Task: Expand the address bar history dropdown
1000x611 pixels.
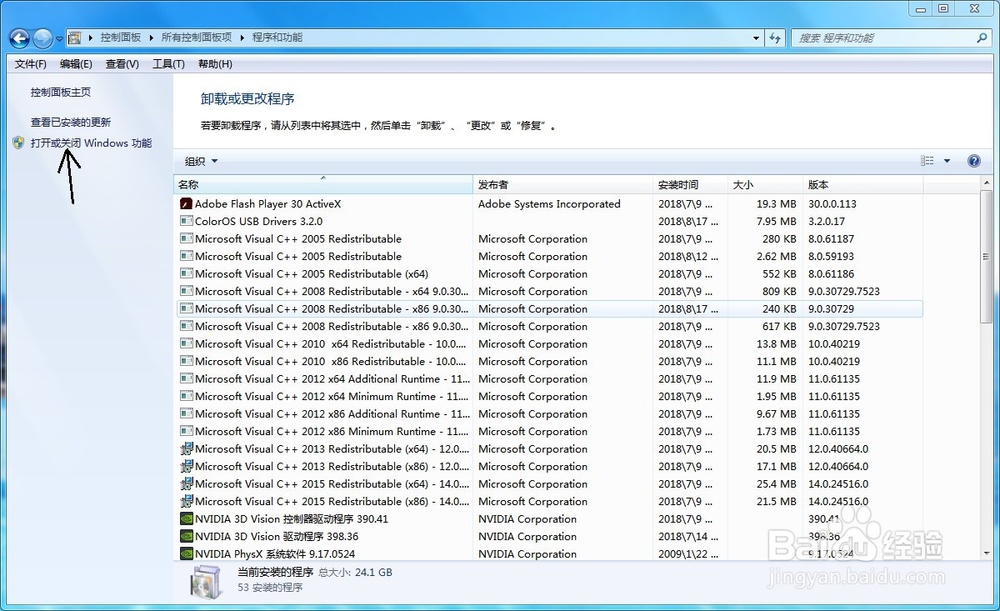Action: [x=756, y=38]
